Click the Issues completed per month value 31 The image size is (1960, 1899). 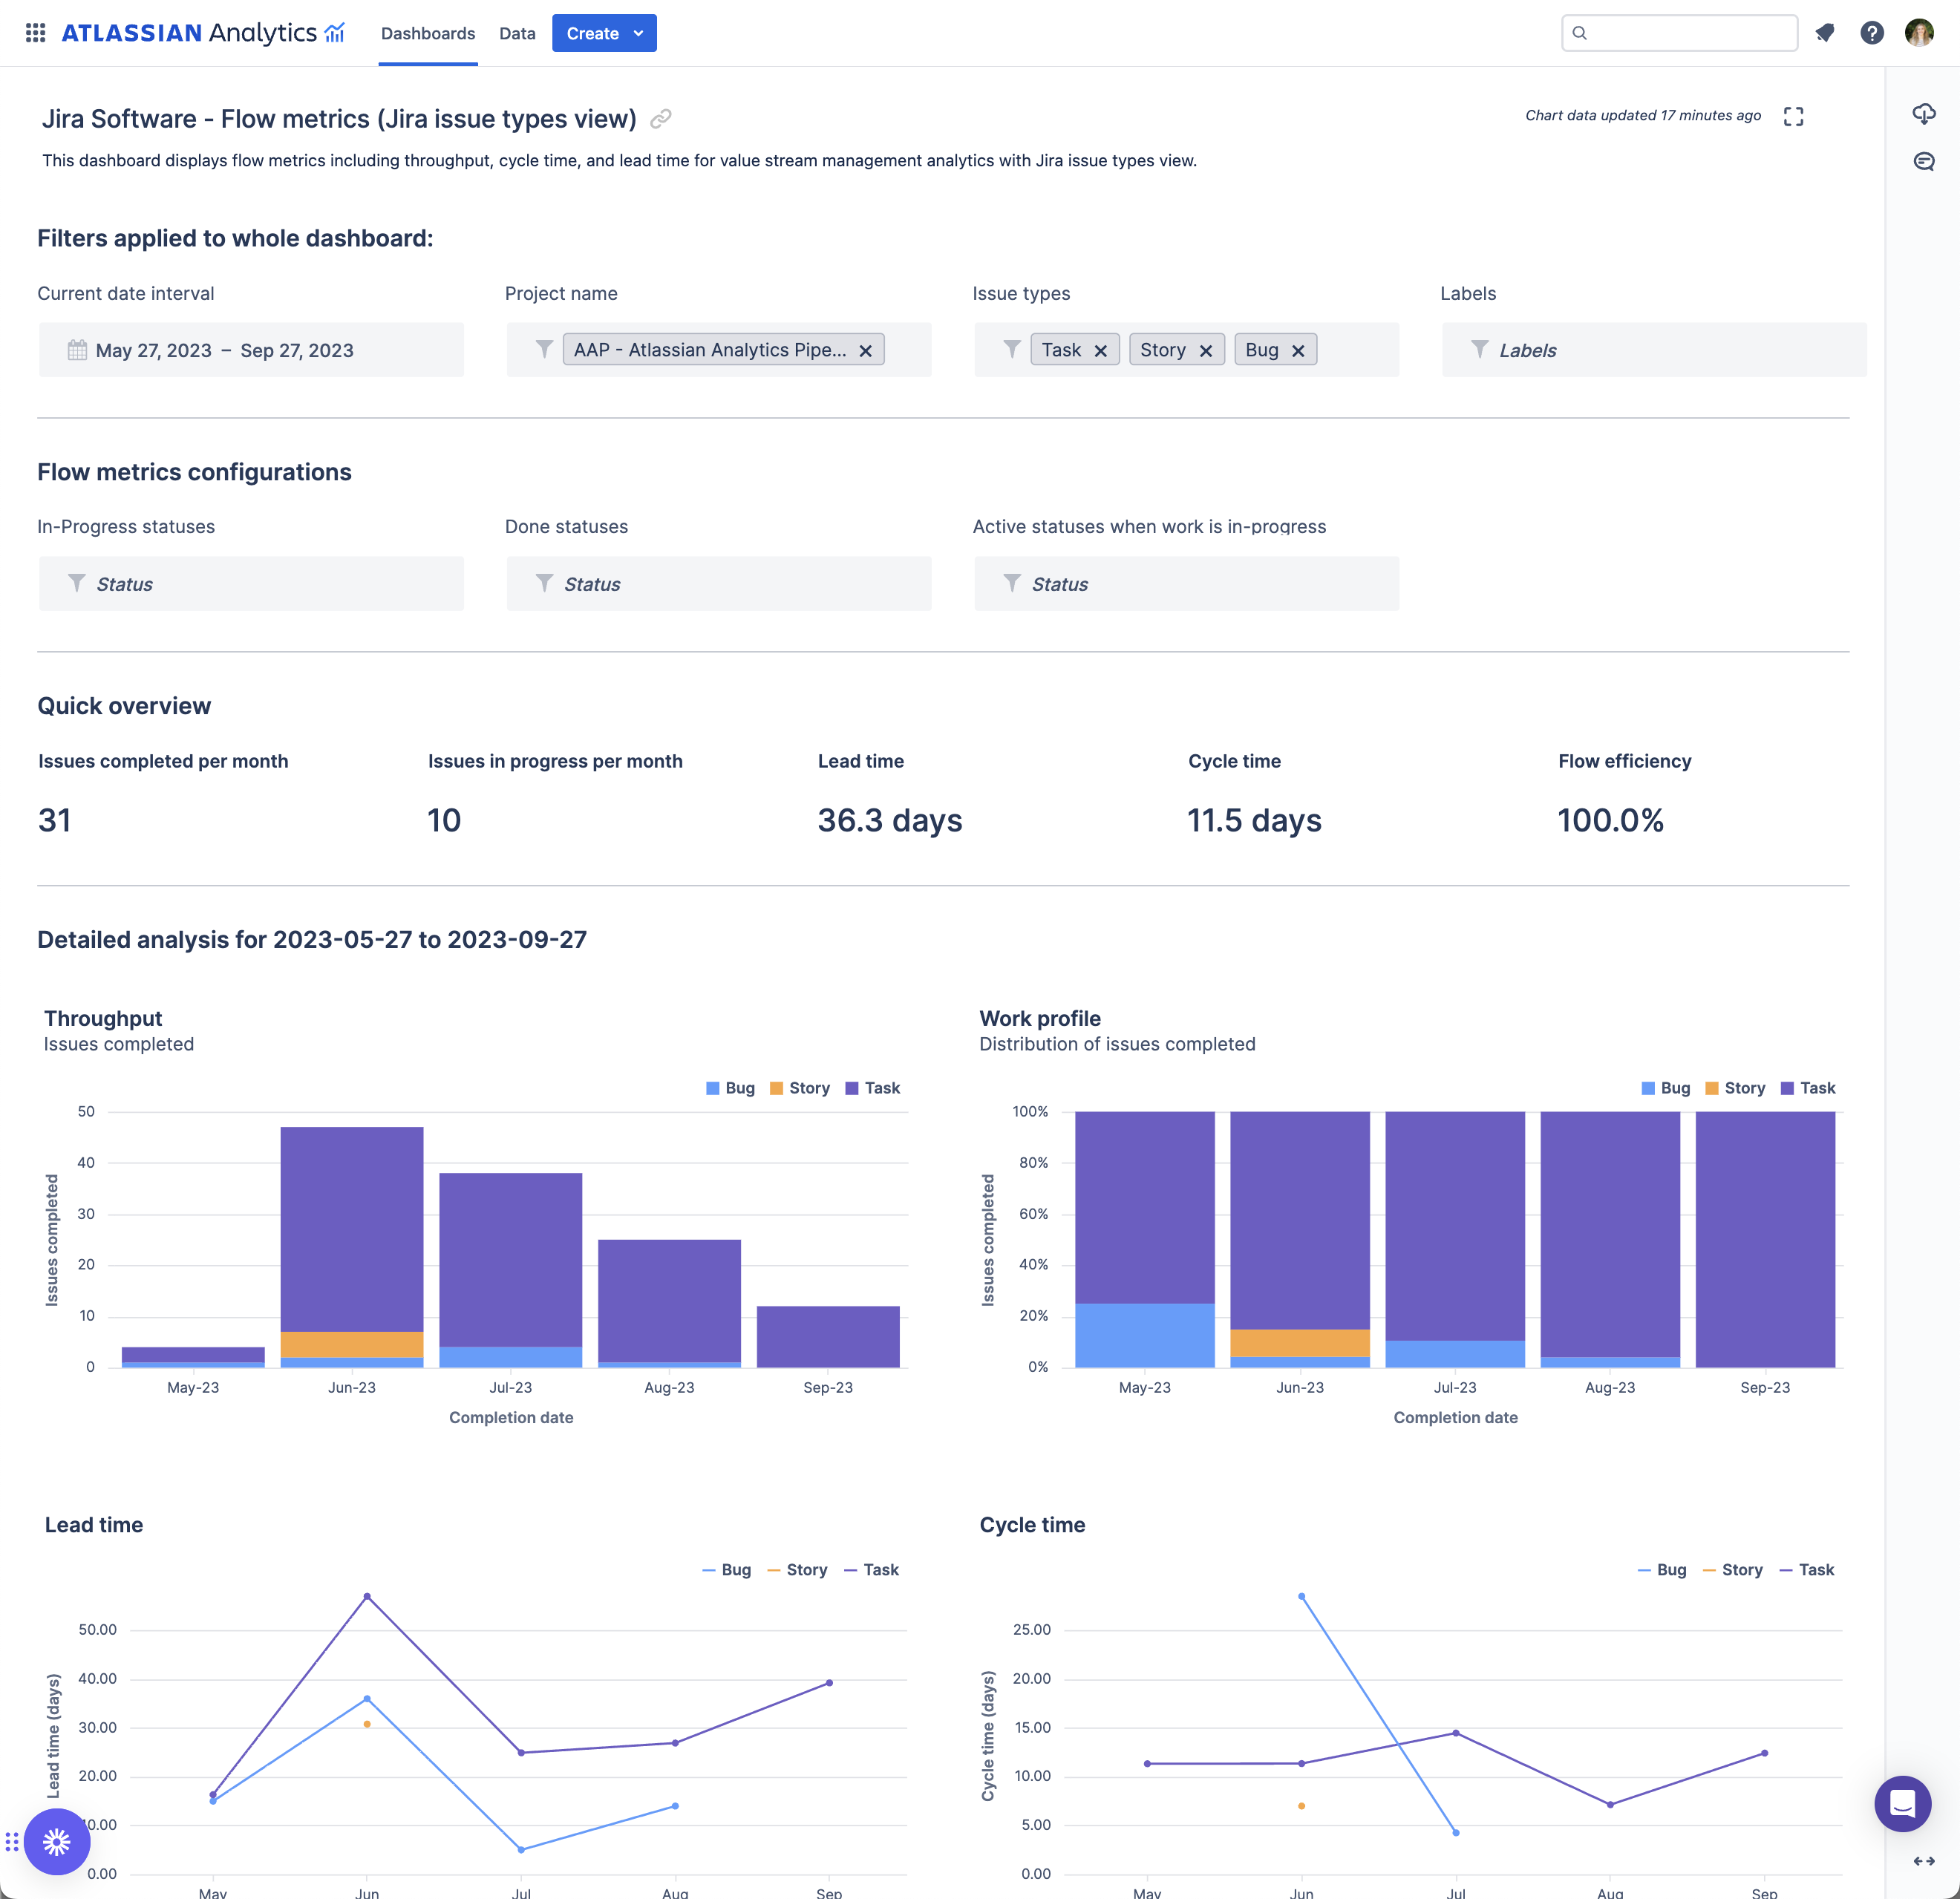55,820
